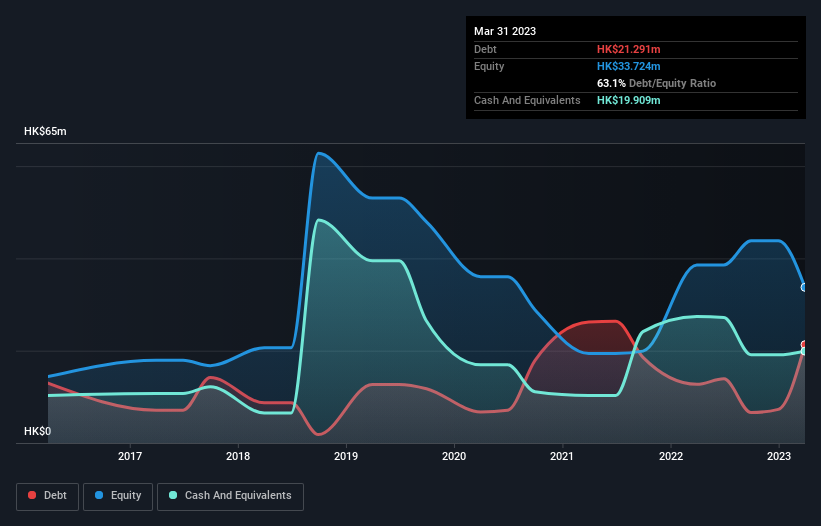Viewport: 821px width, 526px height.
Task: Click the HK$65m axis label
Action: click(x=45, y=131)
